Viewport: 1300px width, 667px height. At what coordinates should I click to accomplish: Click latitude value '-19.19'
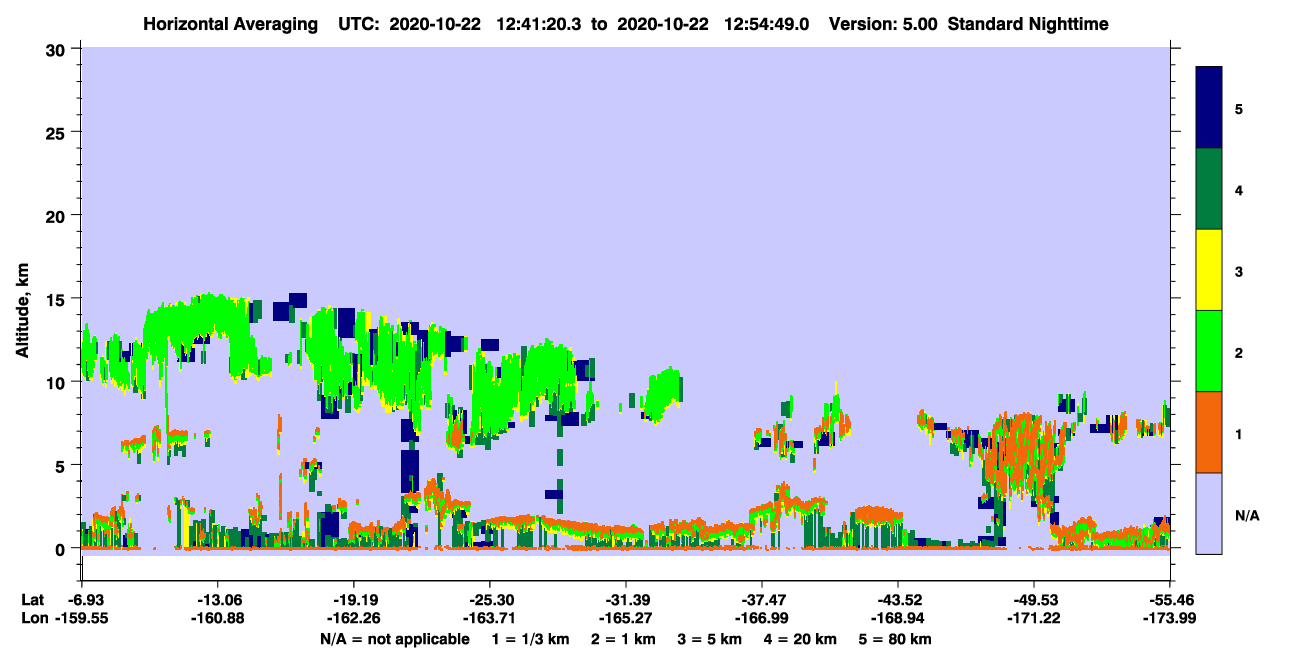353,600
